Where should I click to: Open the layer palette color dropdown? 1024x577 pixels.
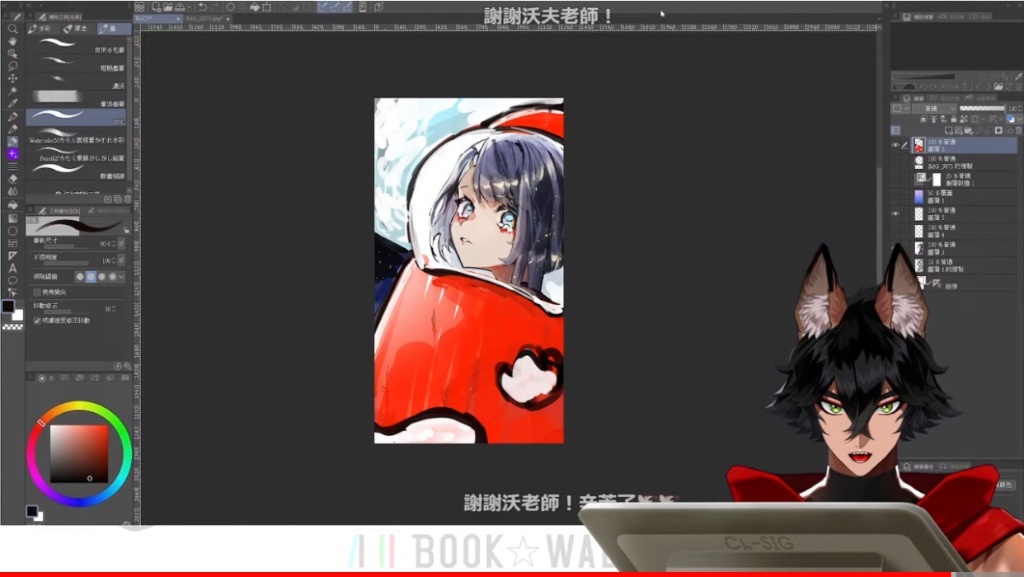pos(900,108)
